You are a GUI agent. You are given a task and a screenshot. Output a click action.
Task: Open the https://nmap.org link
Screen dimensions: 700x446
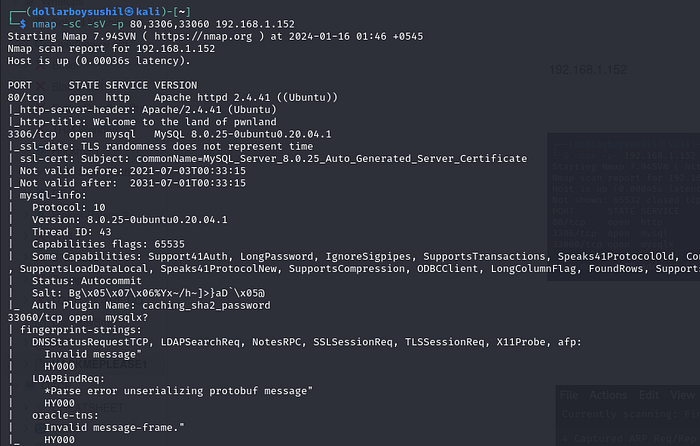(x=172, y=38)
